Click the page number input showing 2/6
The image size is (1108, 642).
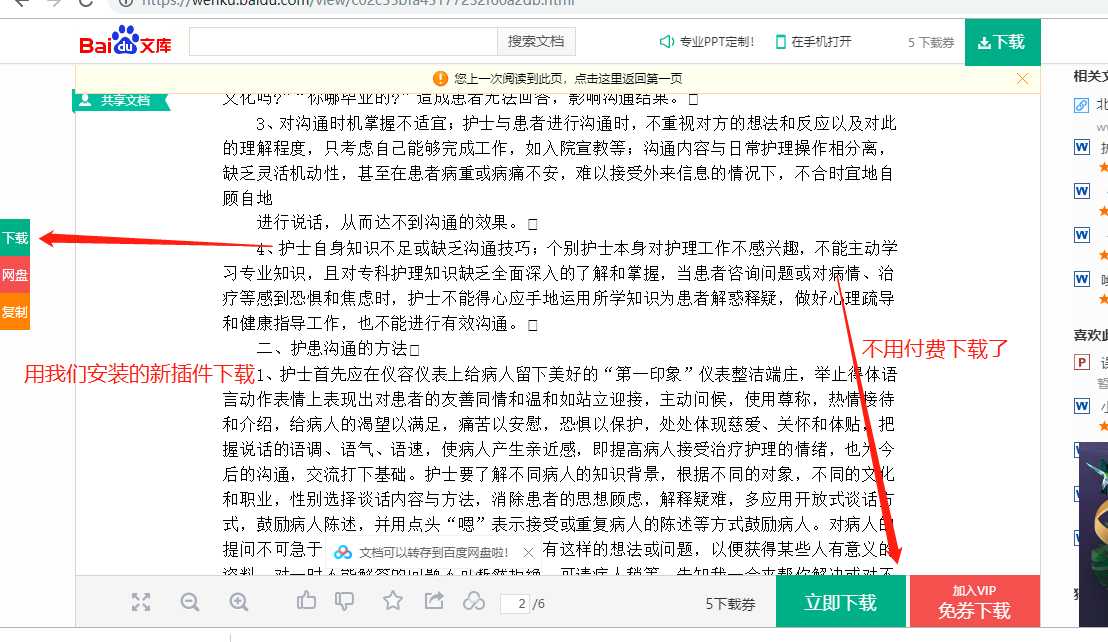(516, 602)
